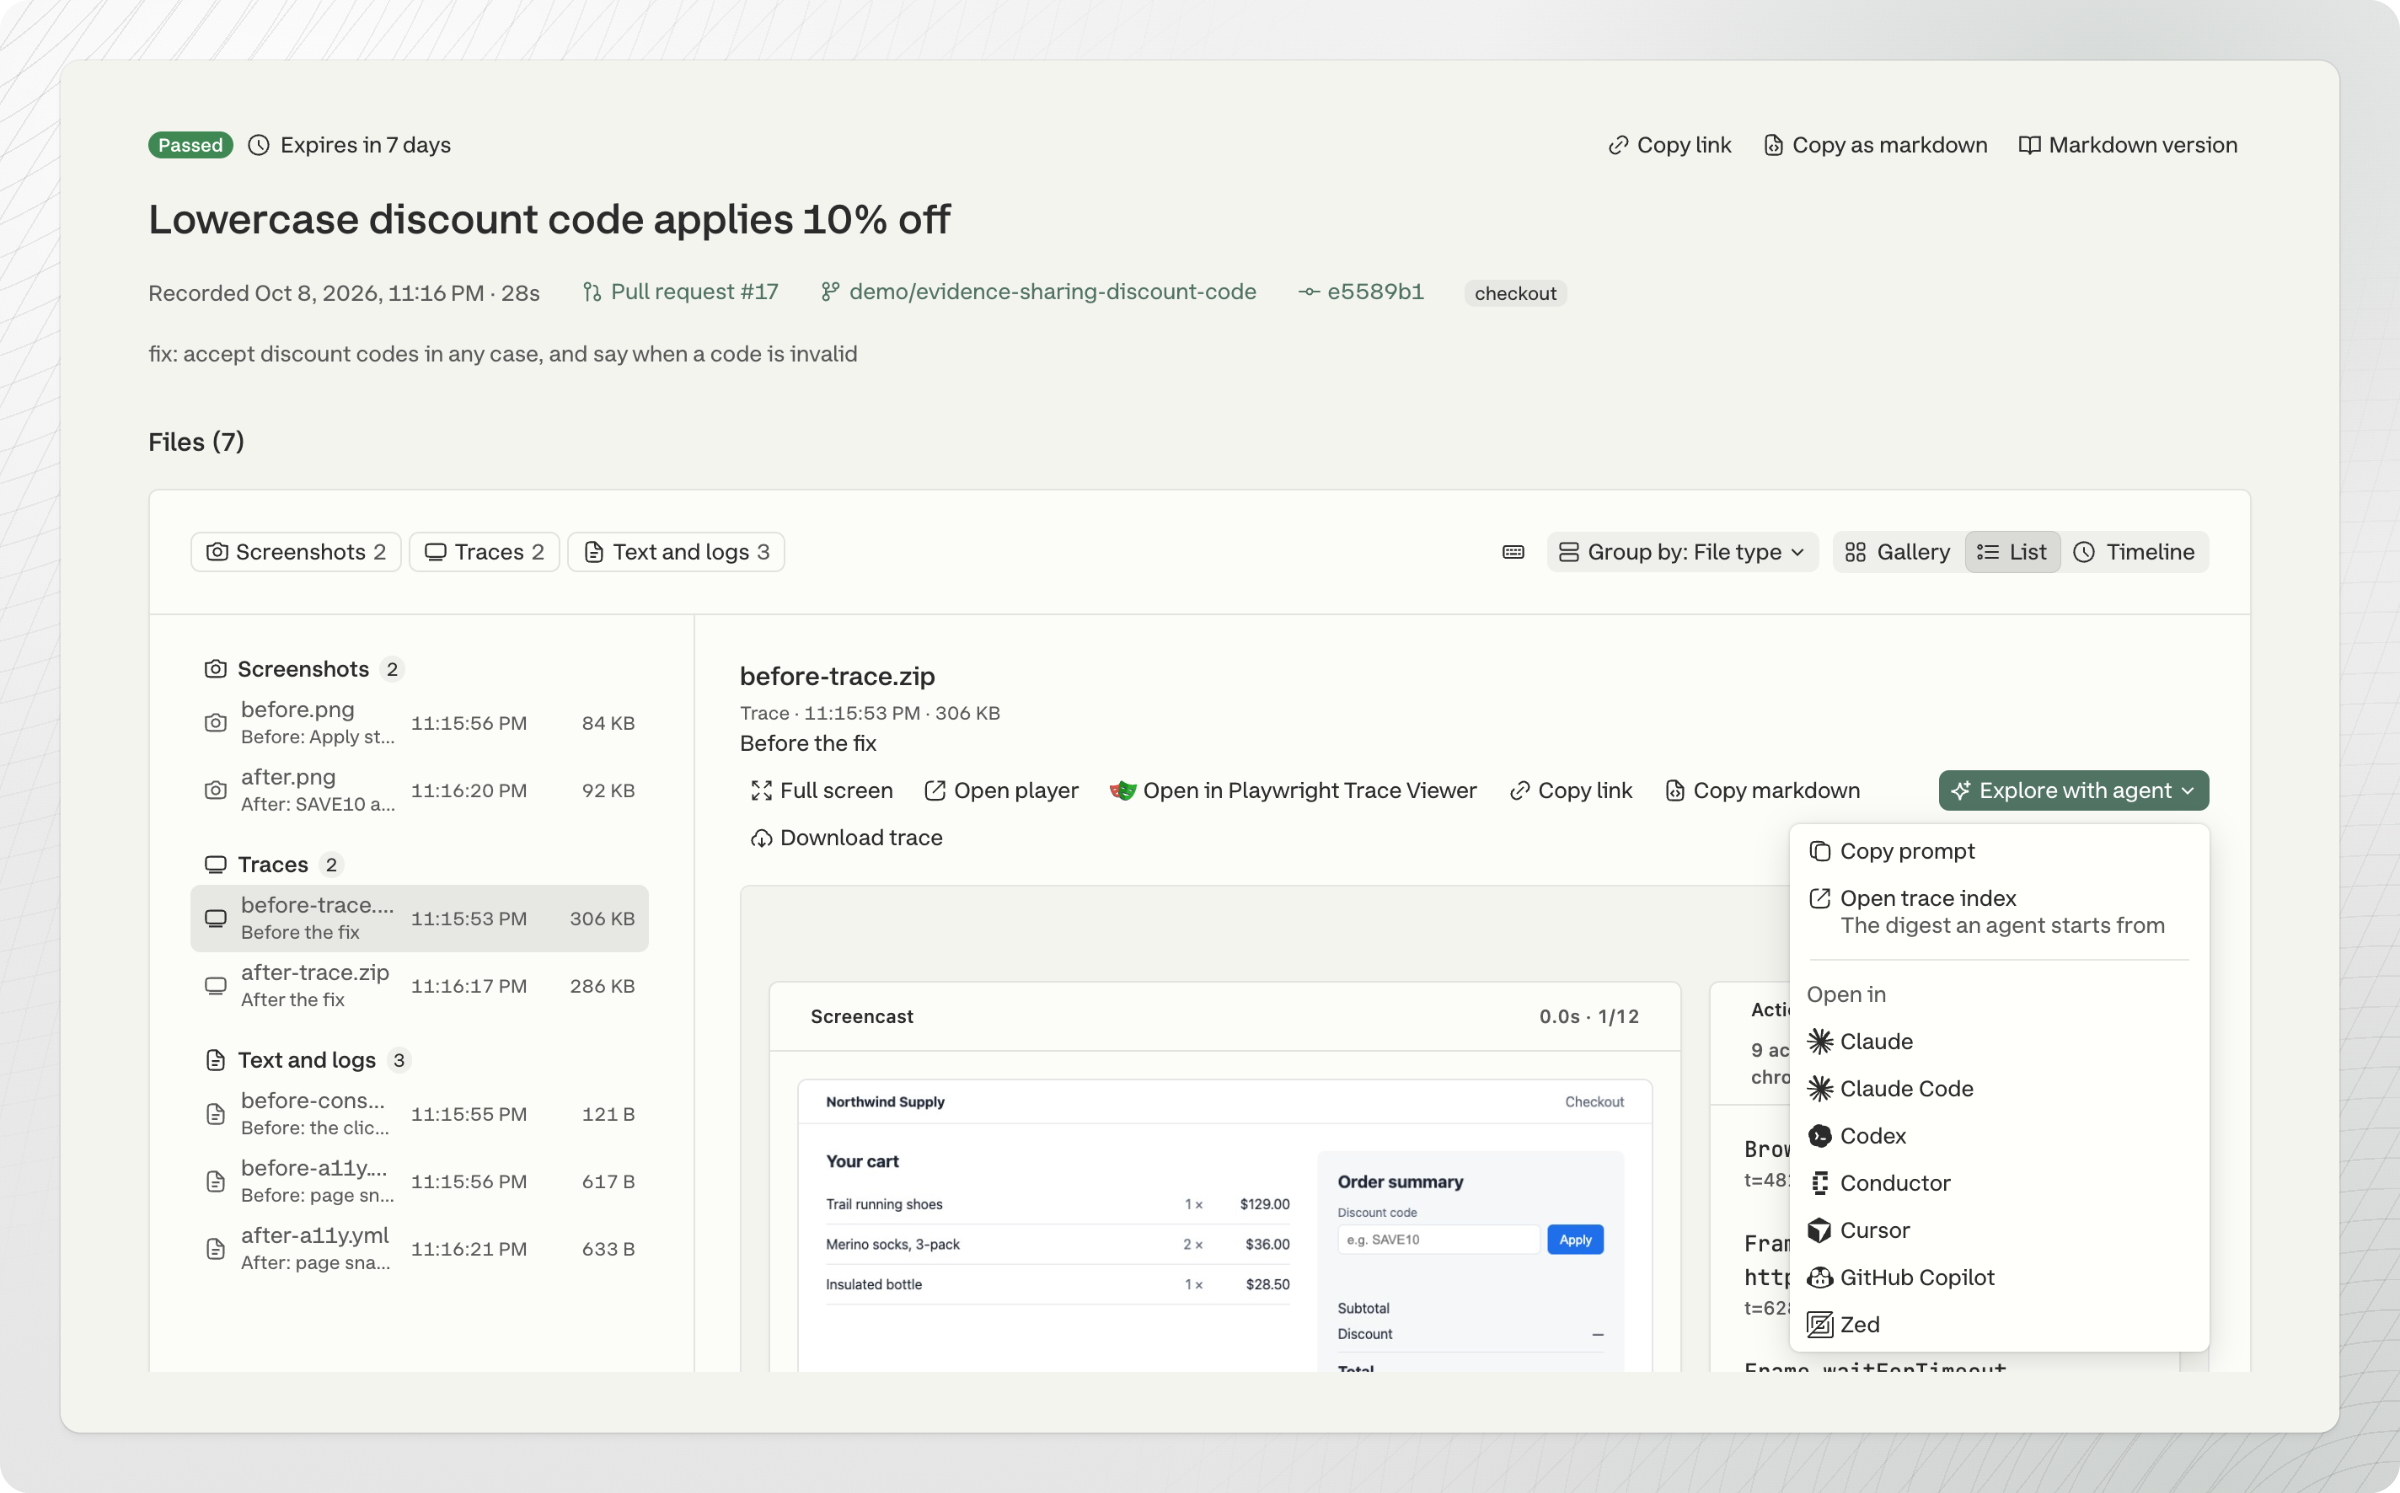Switch to Timeline view
The width and height of the screenshot is (2400, 1493).
[x=2134, y=552]
